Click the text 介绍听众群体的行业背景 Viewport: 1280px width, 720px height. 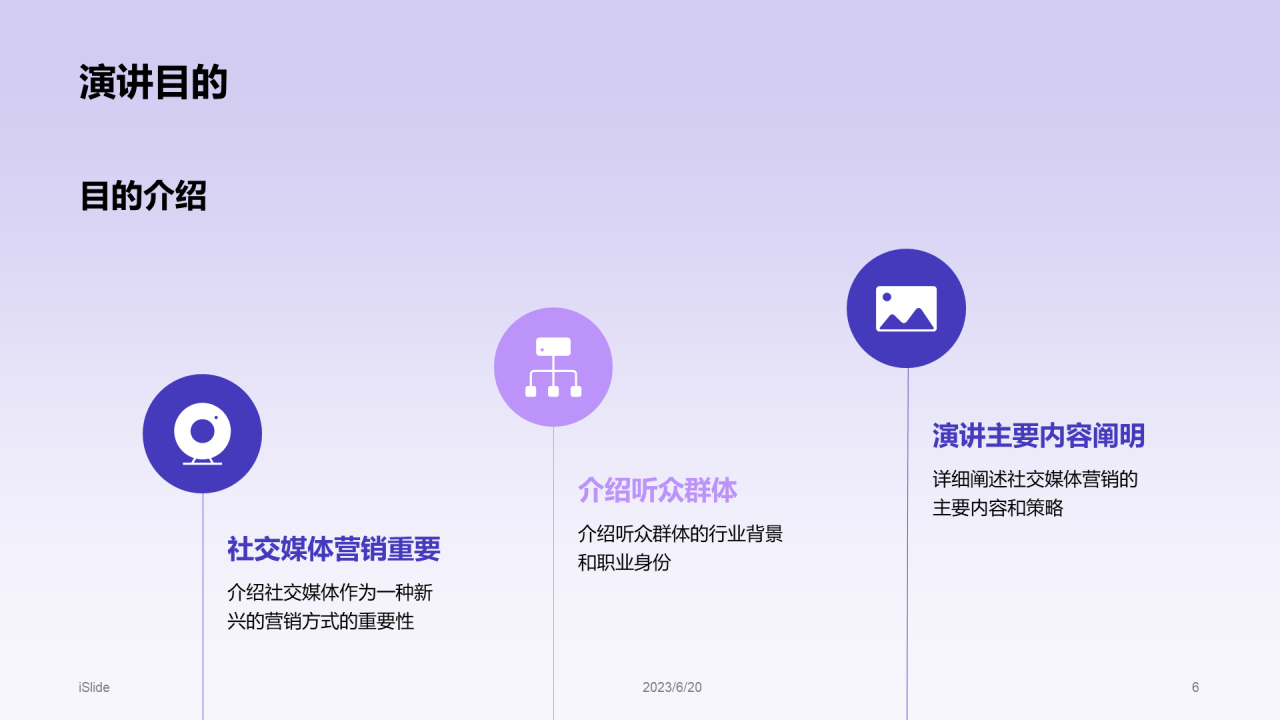point(681,534)
